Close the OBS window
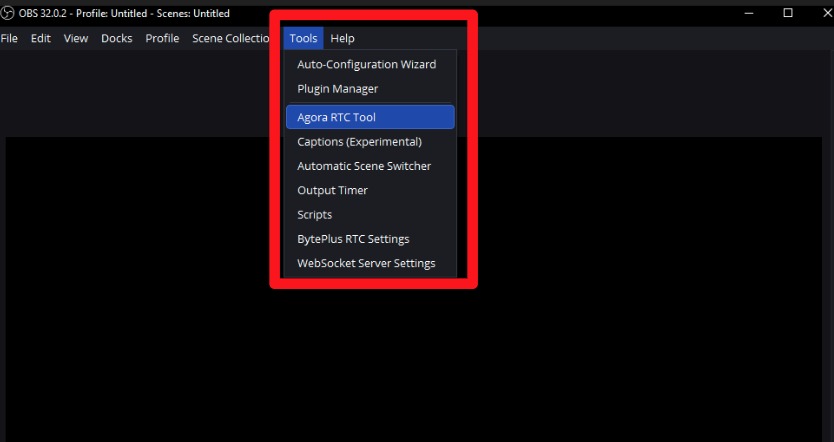The width and height of the screenshot is (834, 442). pos(827,13)
